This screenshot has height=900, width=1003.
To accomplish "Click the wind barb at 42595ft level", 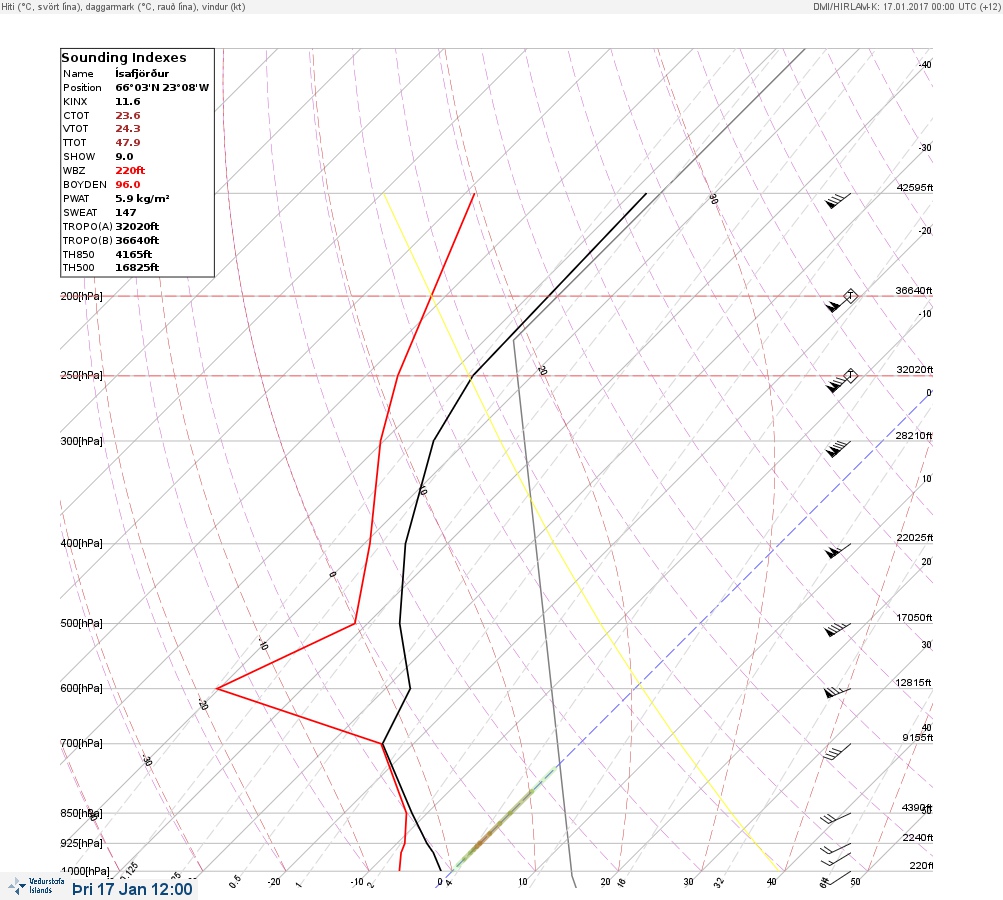I will point(838,201).
